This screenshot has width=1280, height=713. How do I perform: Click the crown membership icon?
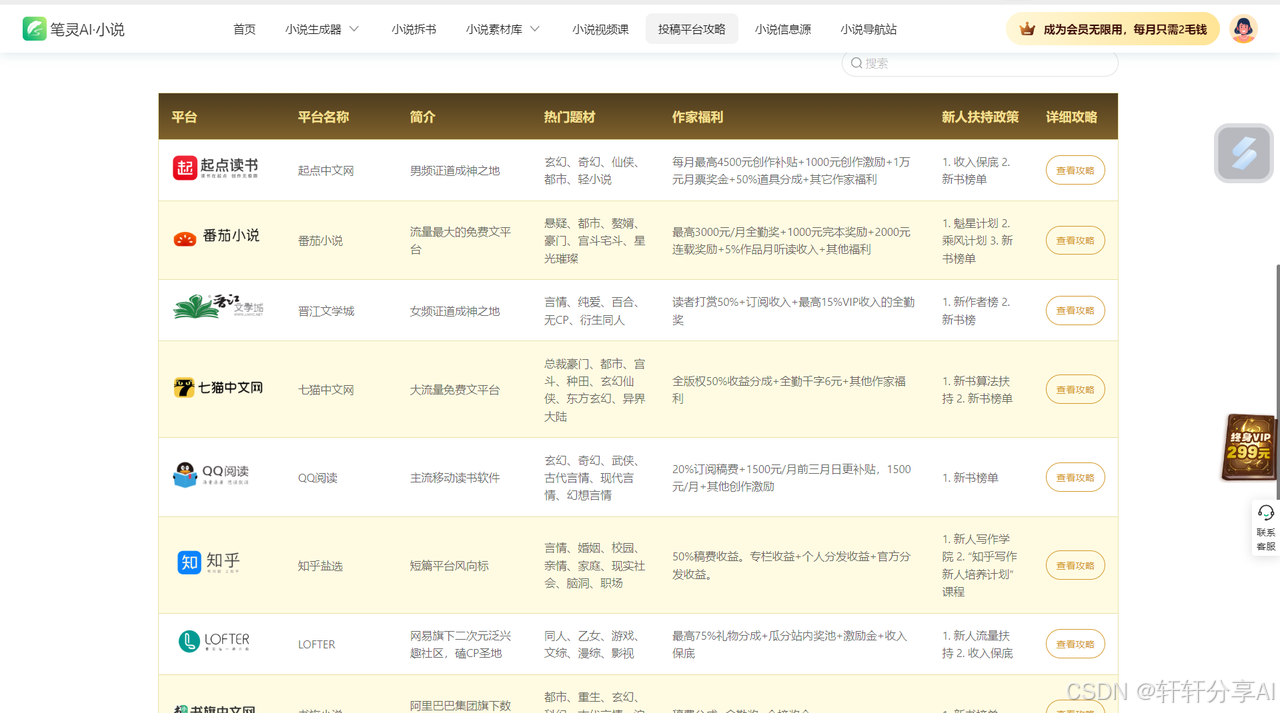[x=1027, y=29]
